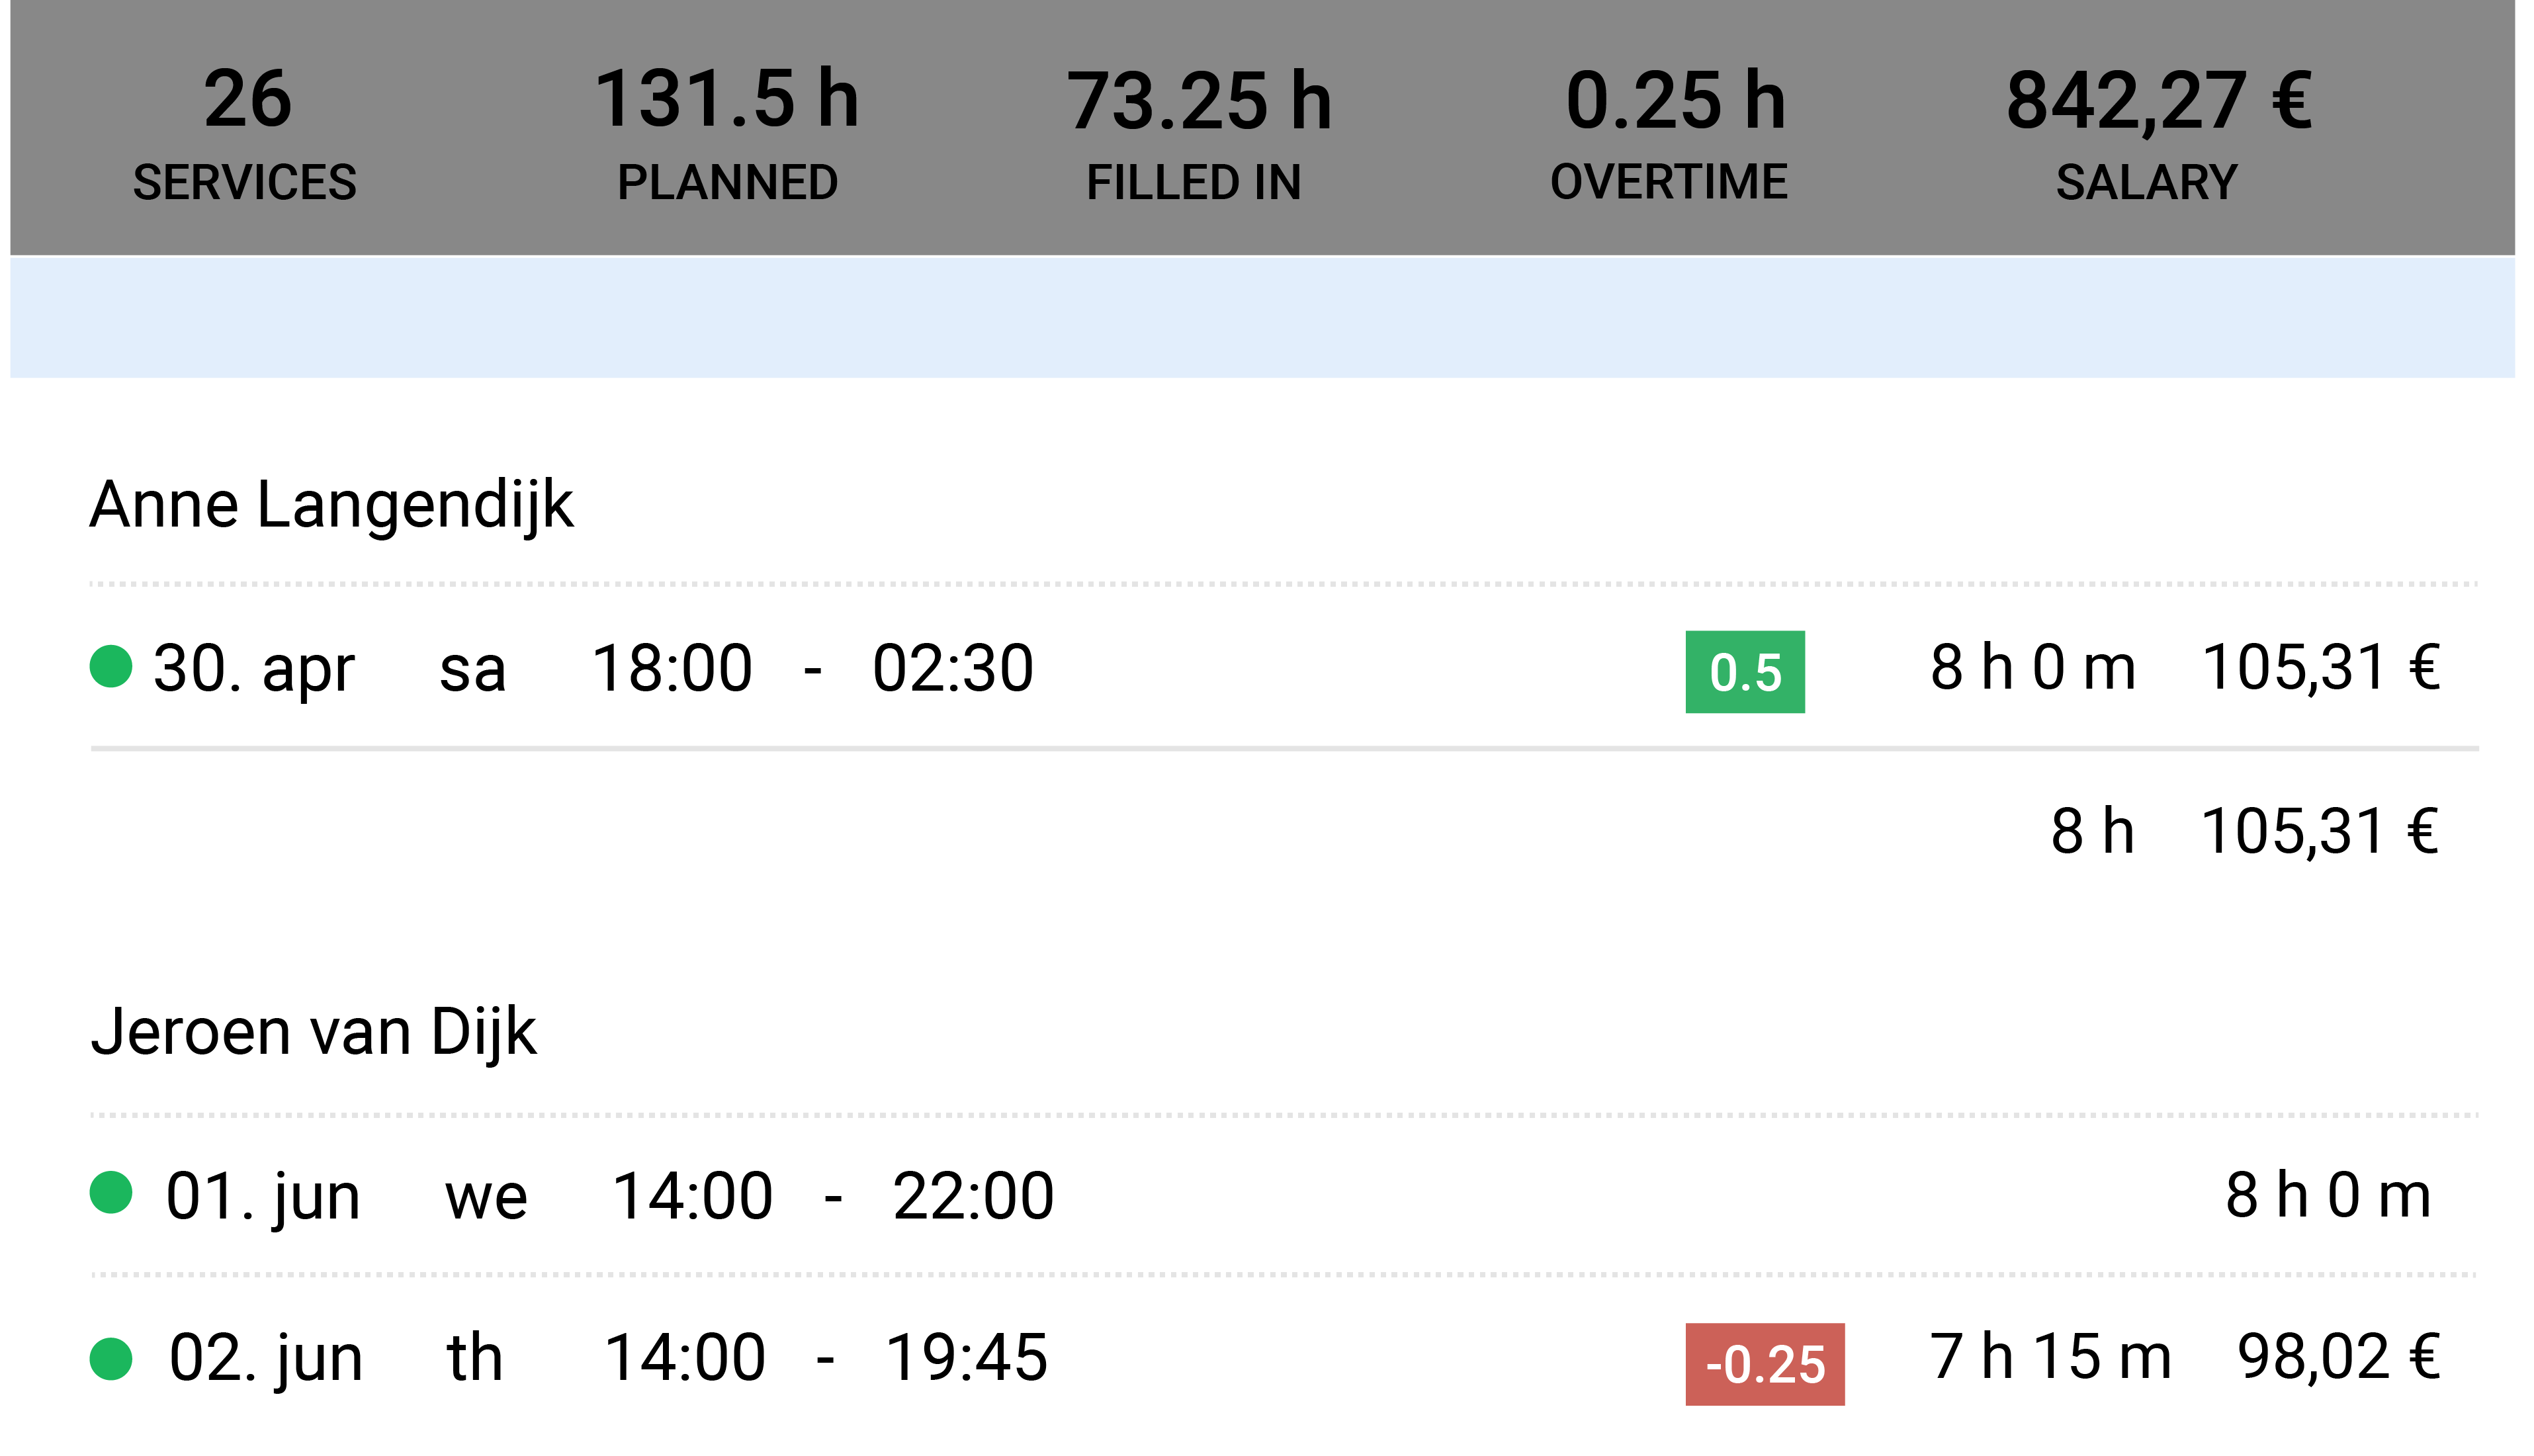Select the green 0.5 overtime badge
Screen dimensions: 2534x1456
[x=1745, y=672]
